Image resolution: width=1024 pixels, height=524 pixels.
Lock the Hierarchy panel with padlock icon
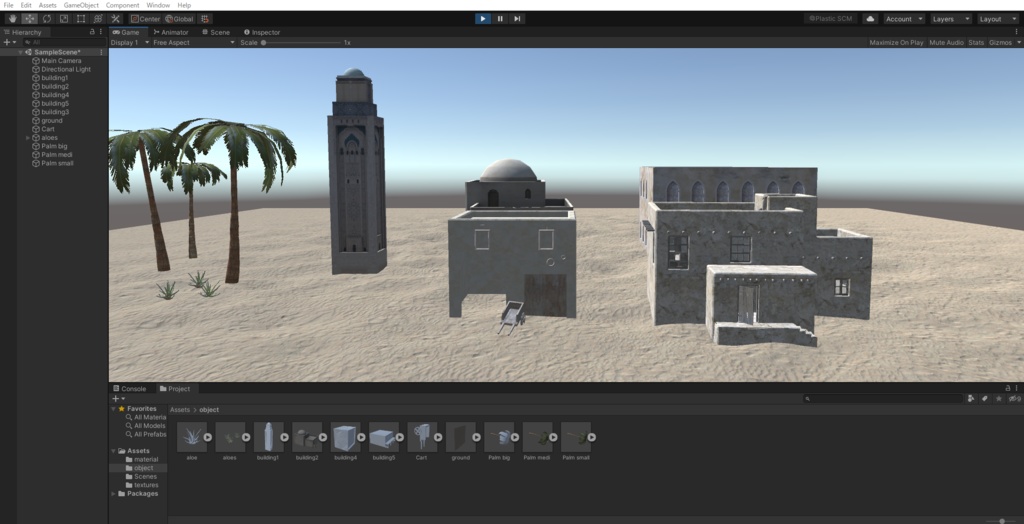click(x=92, y=31)
